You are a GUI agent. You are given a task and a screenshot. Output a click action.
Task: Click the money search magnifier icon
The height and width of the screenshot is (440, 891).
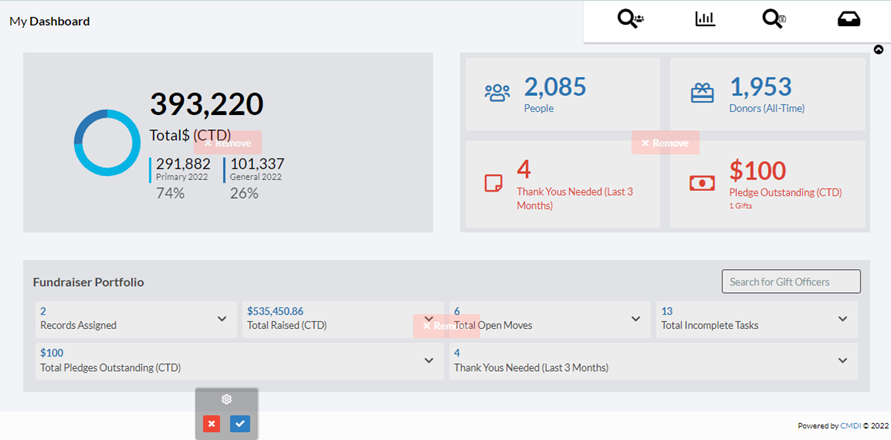point(773,20)
